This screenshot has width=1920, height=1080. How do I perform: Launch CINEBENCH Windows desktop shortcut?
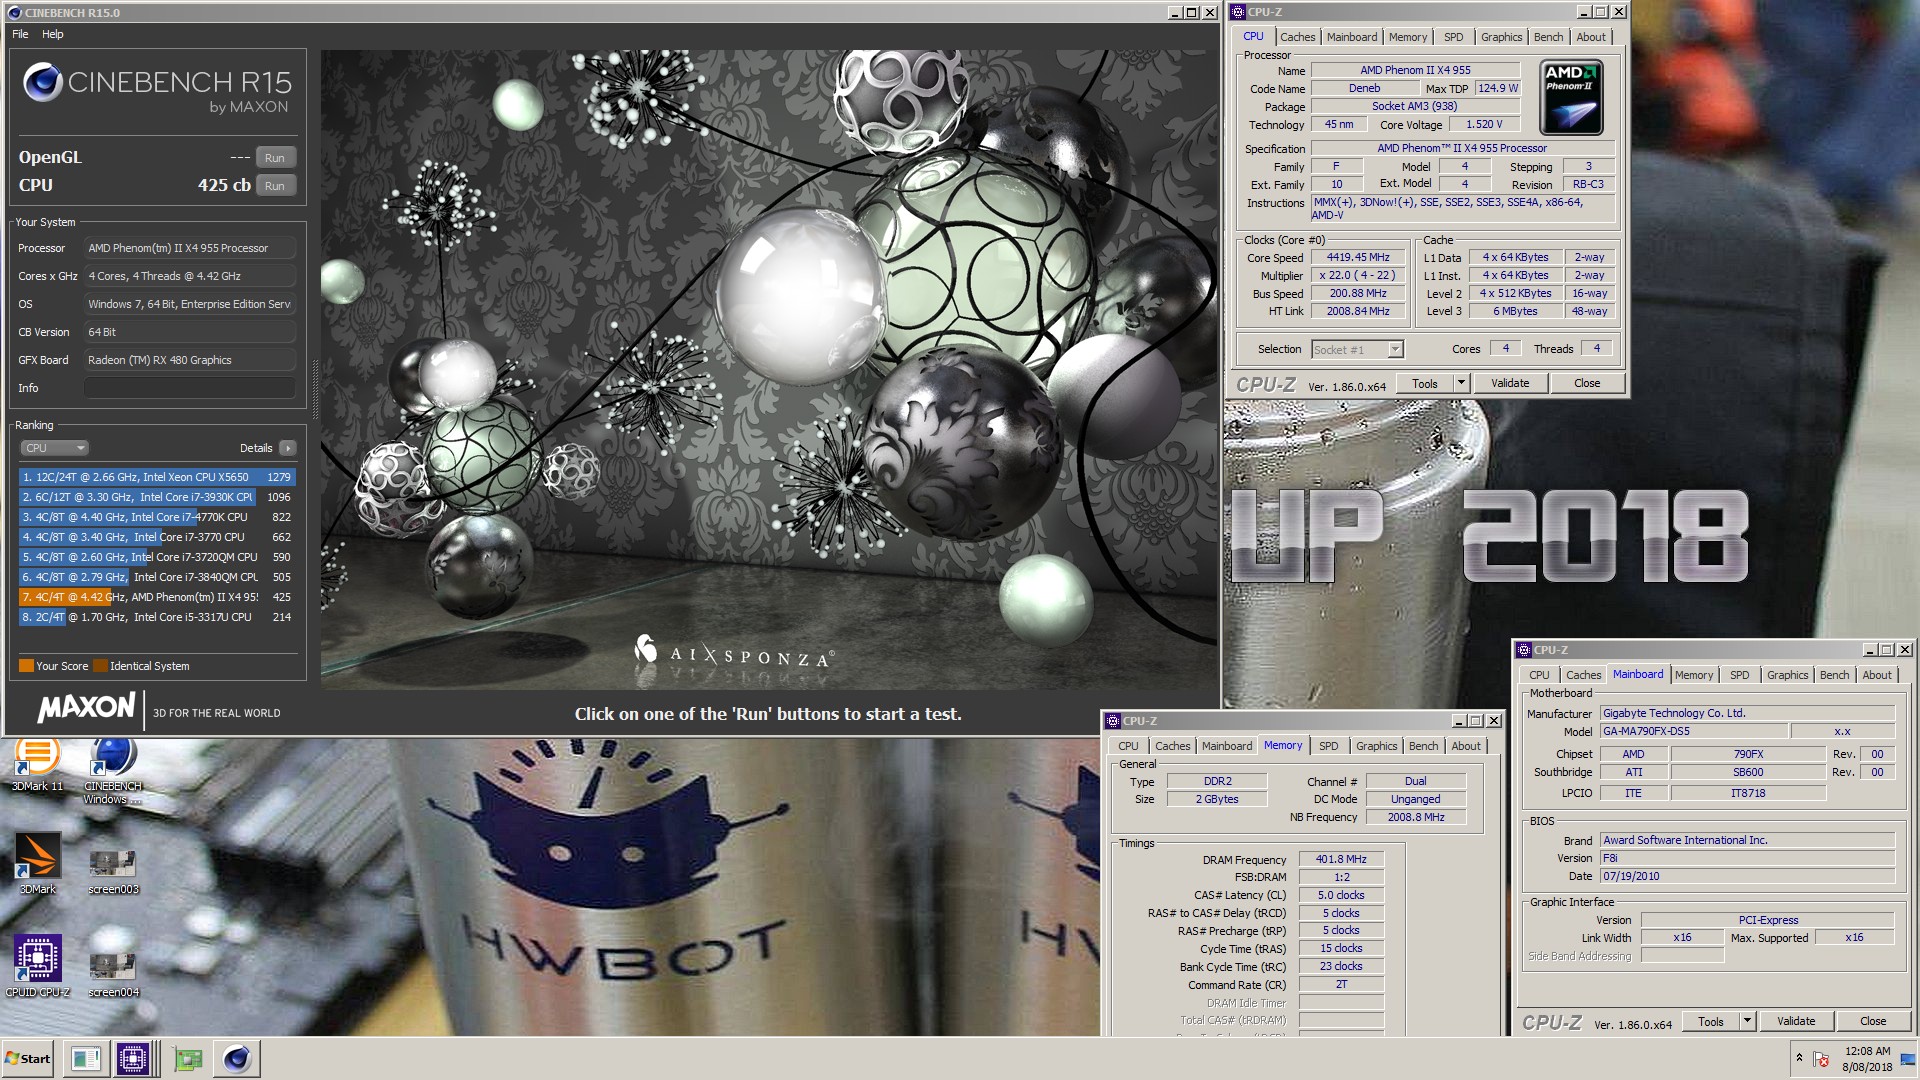coord(113,771)
